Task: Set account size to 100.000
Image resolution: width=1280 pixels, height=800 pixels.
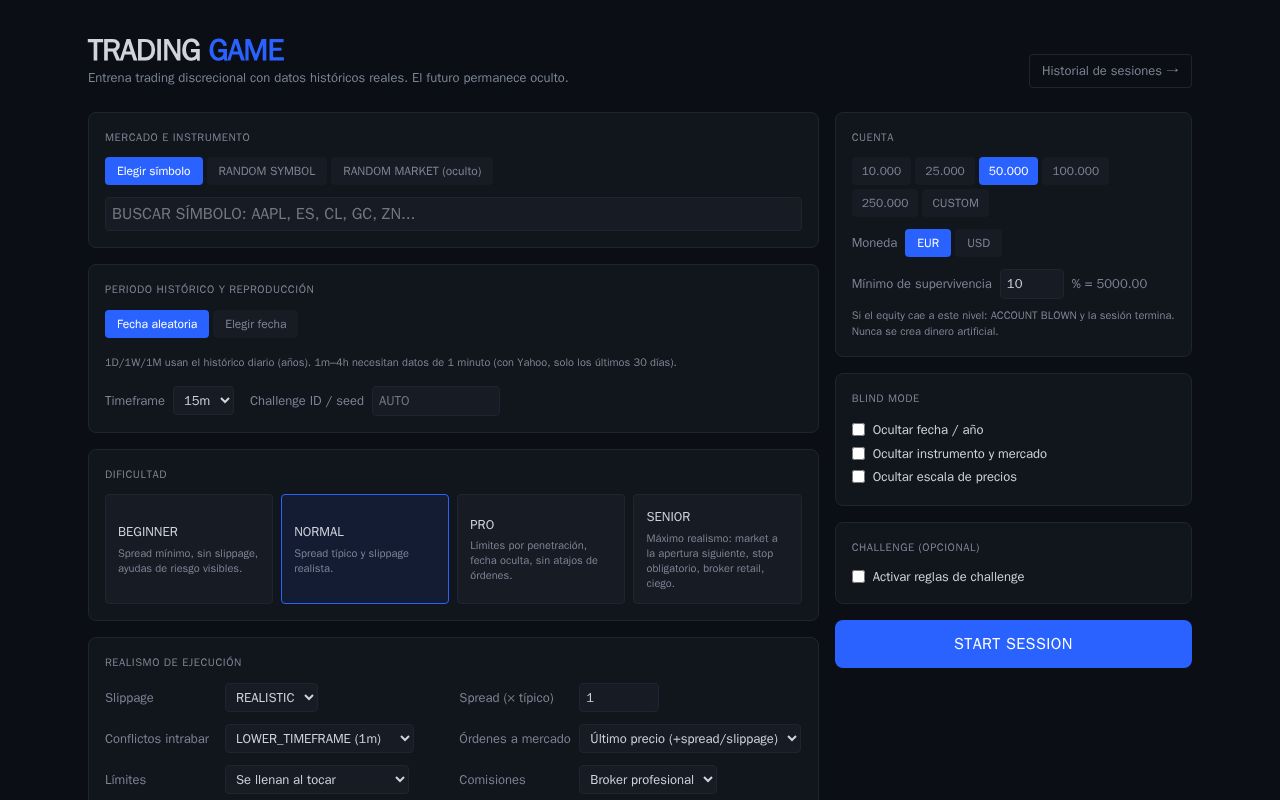Action: pyautogui.click(x=1075, y=171)
